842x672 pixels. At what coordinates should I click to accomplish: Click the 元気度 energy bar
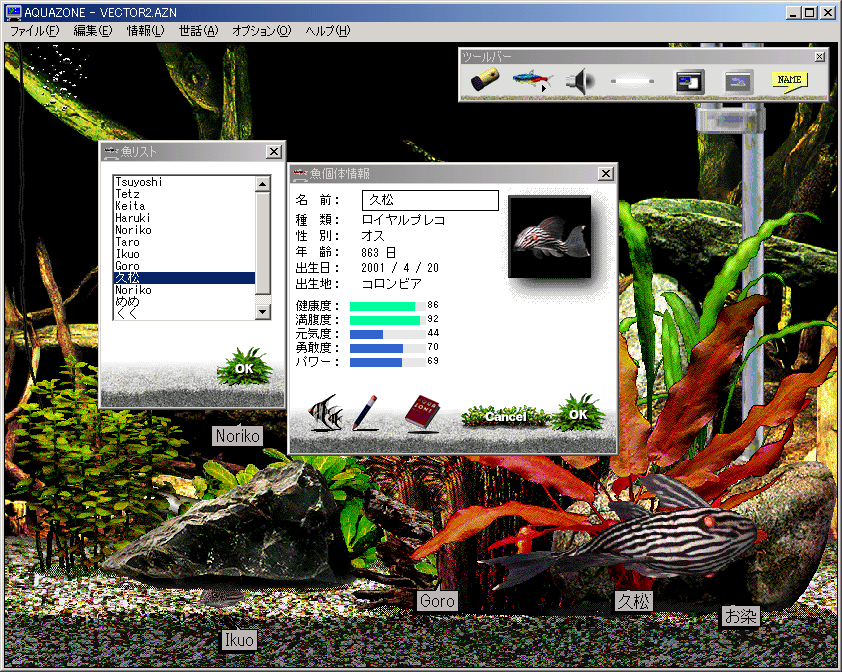pyautogui.click(x=388, y=334)
